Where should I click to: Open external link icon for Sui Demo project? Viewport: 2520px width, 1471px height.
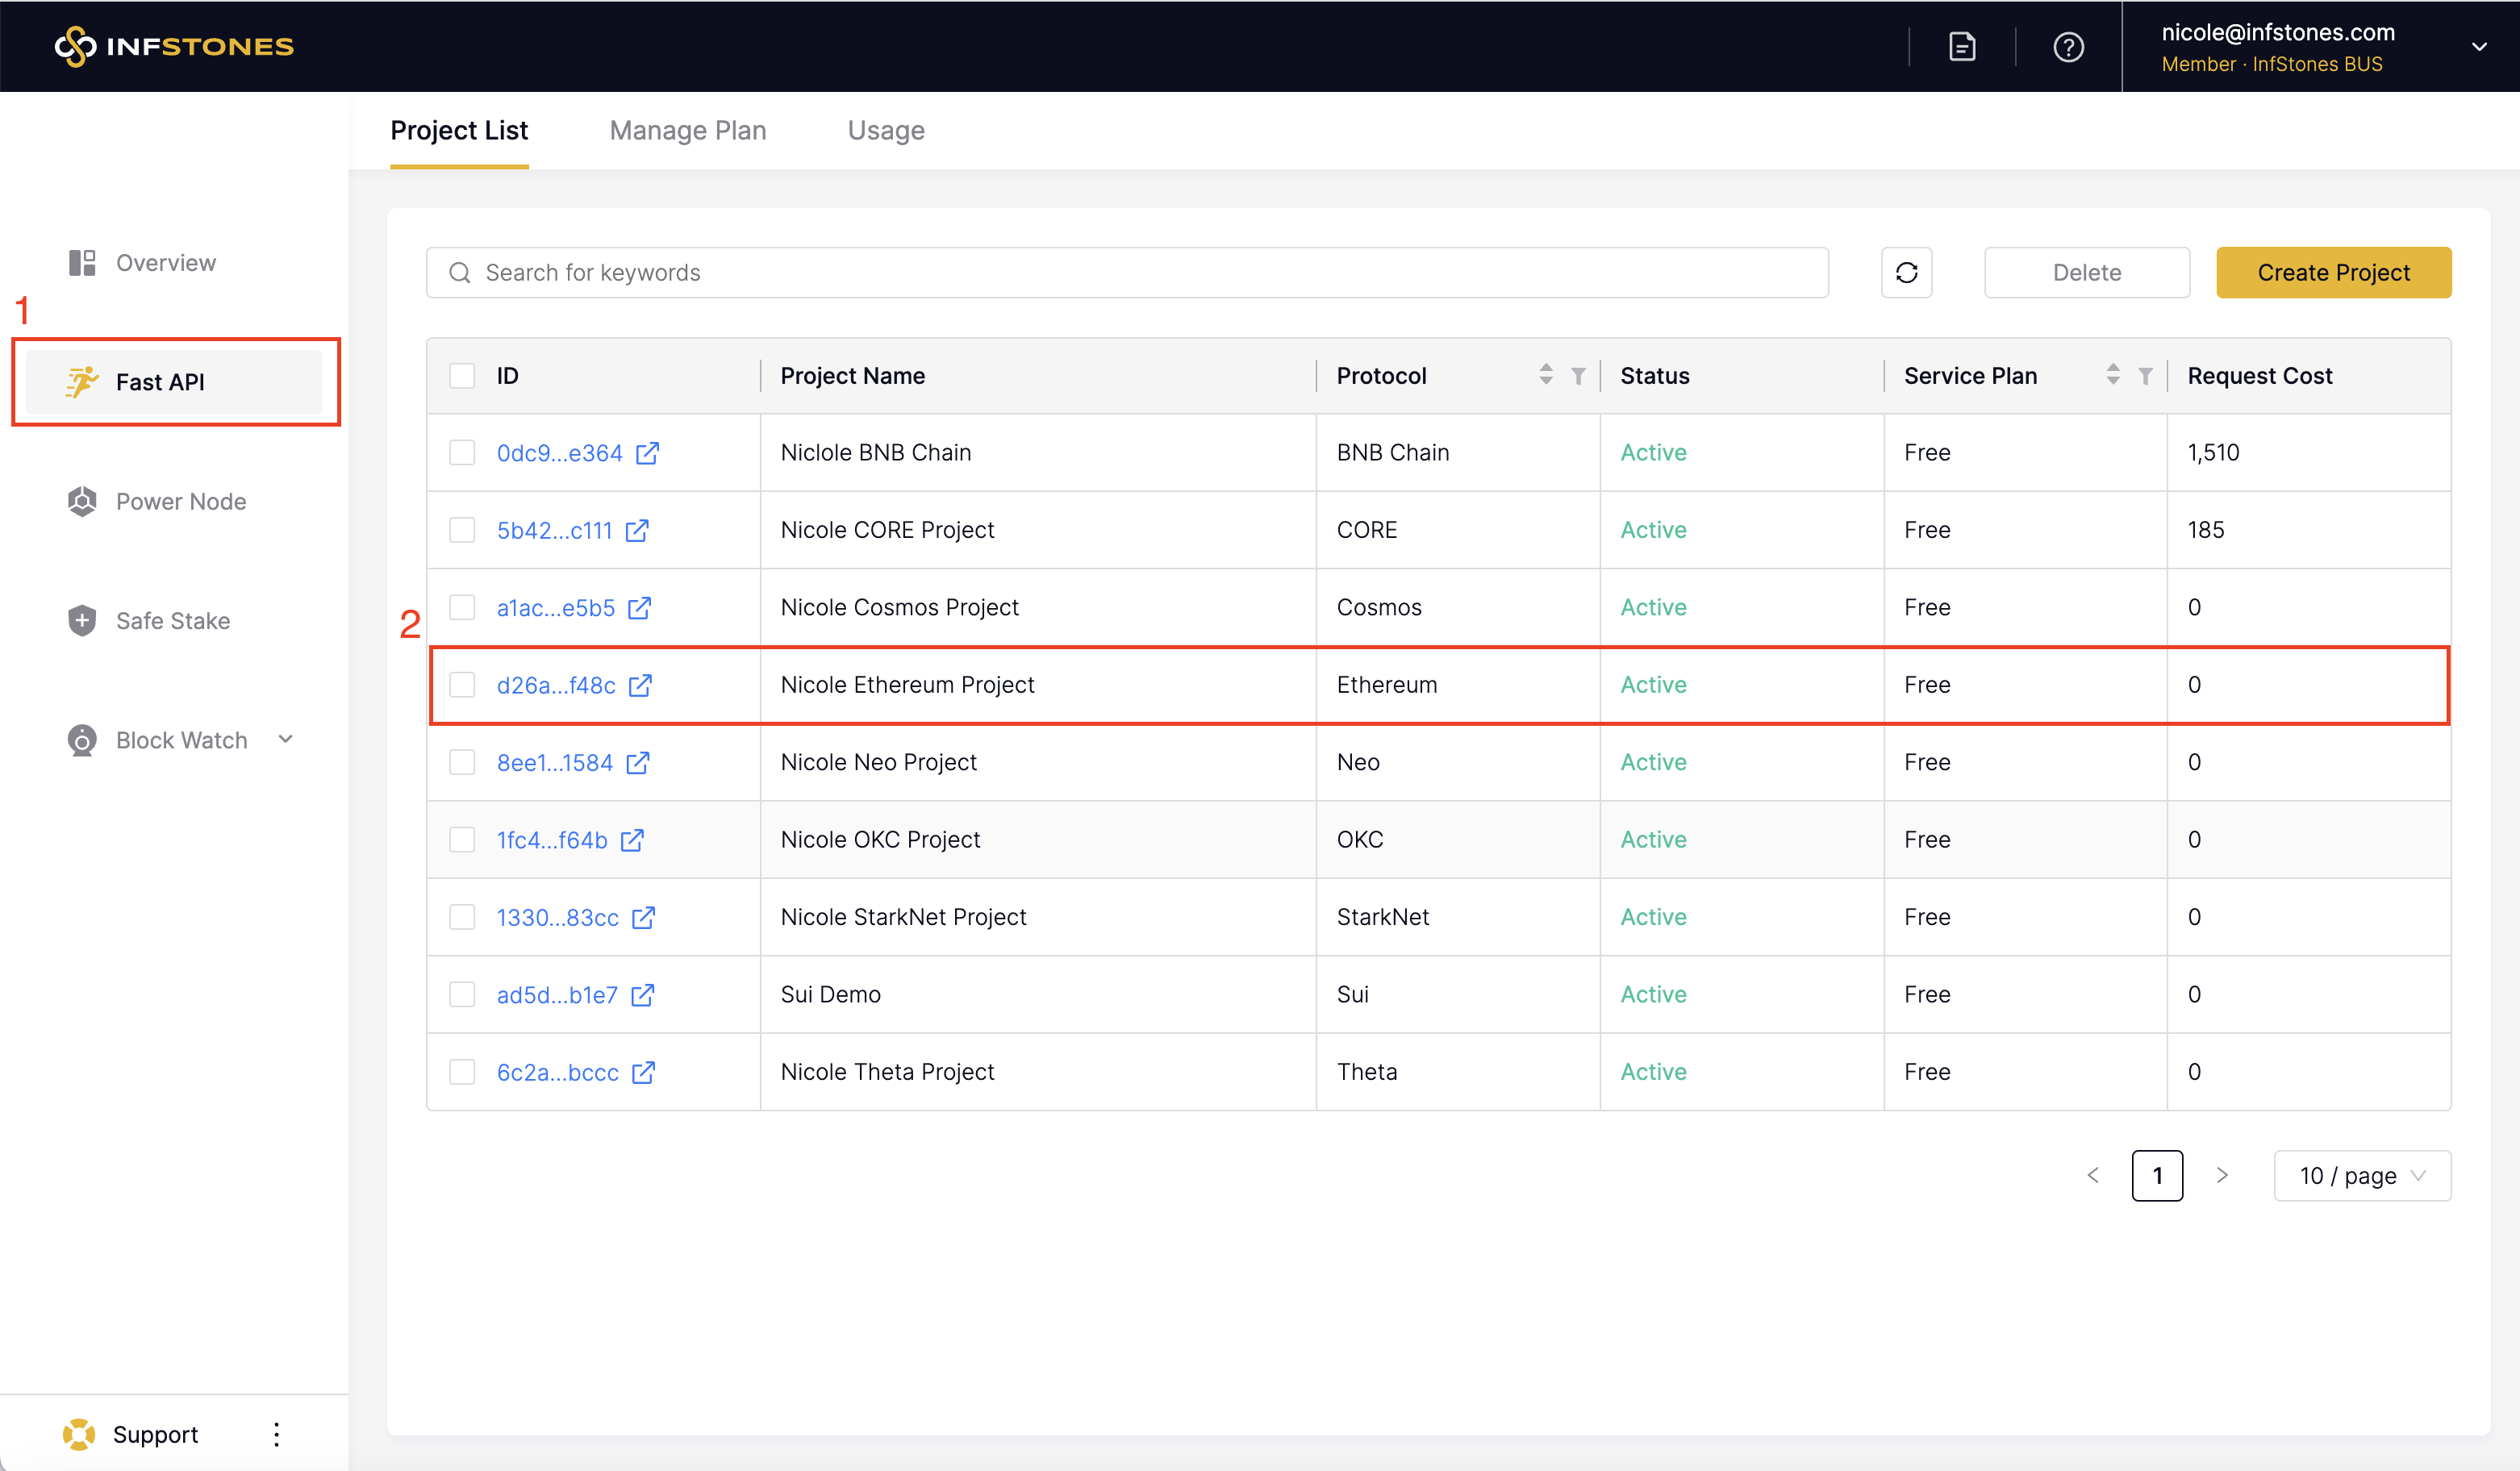click(643, 995)
